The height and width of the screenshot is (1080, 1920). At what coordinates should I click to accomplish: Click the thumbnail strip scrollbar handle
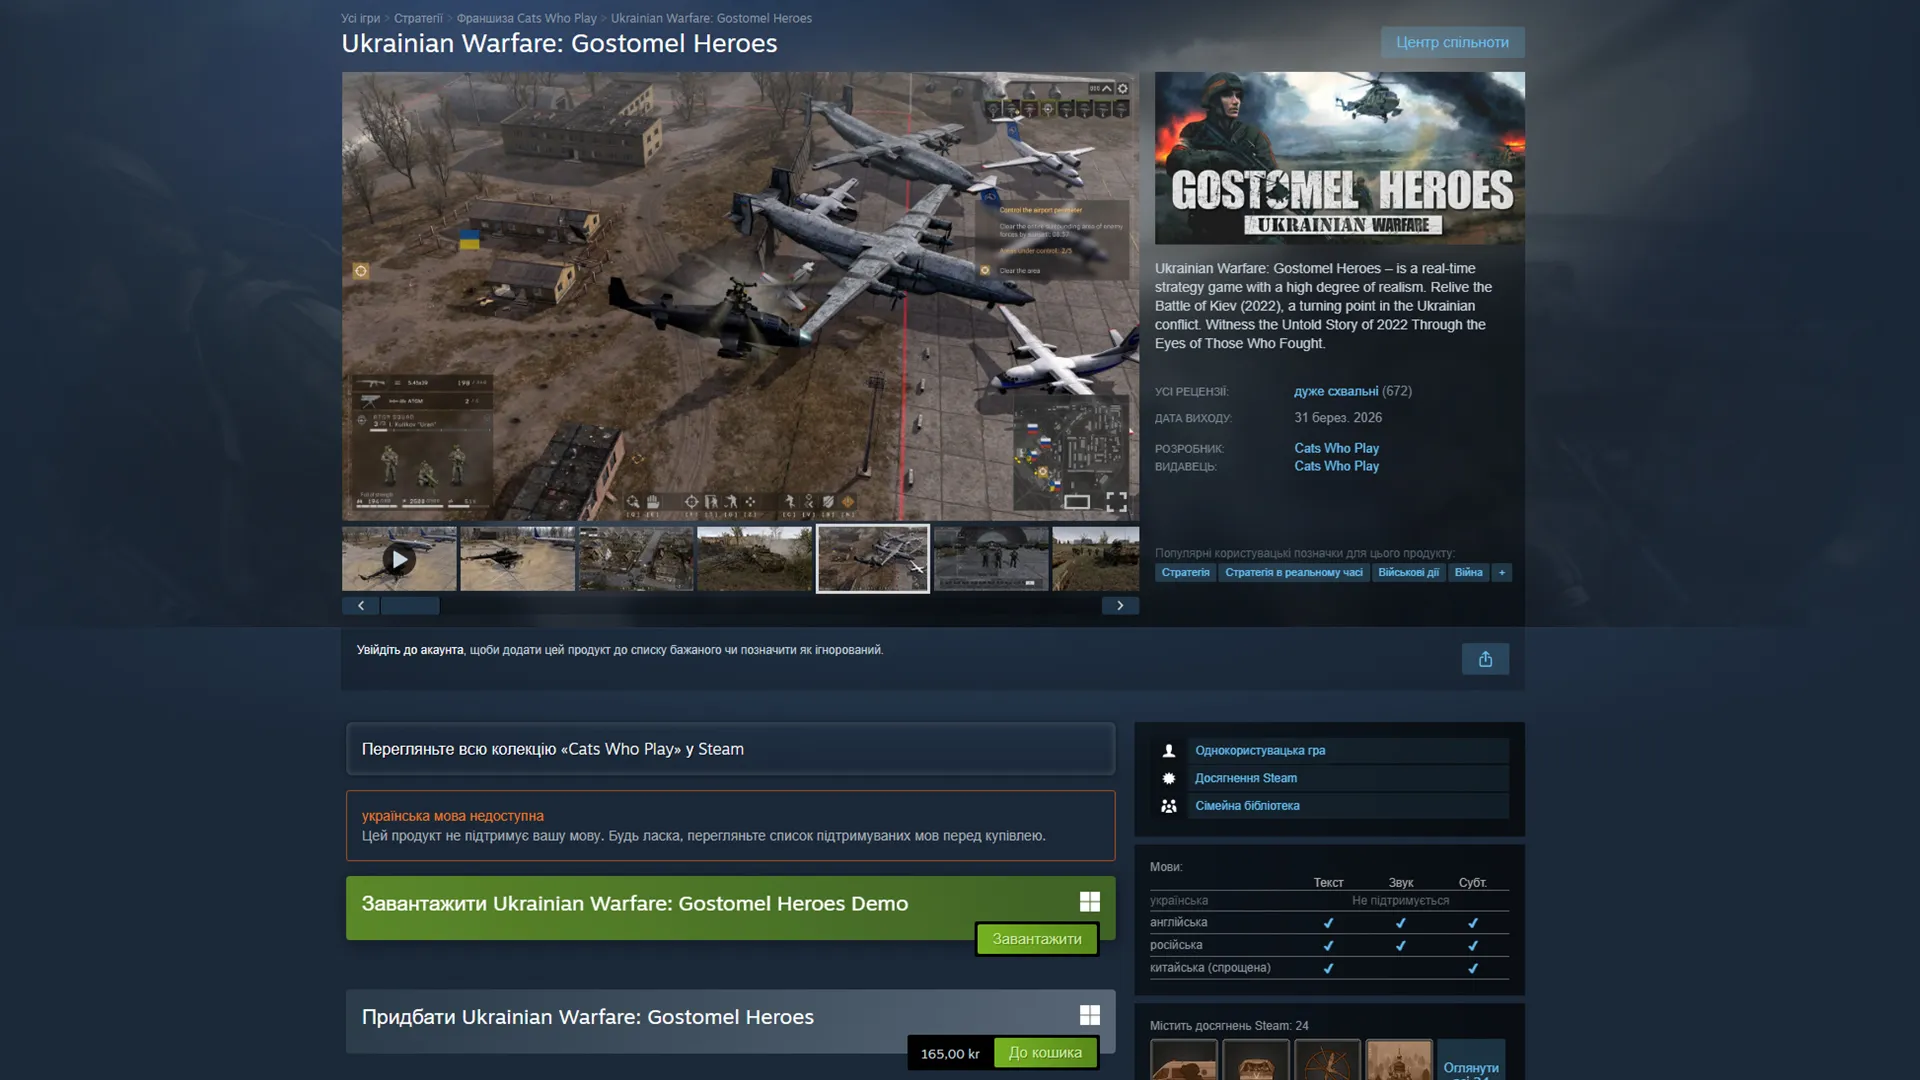(x=410, y=606)
